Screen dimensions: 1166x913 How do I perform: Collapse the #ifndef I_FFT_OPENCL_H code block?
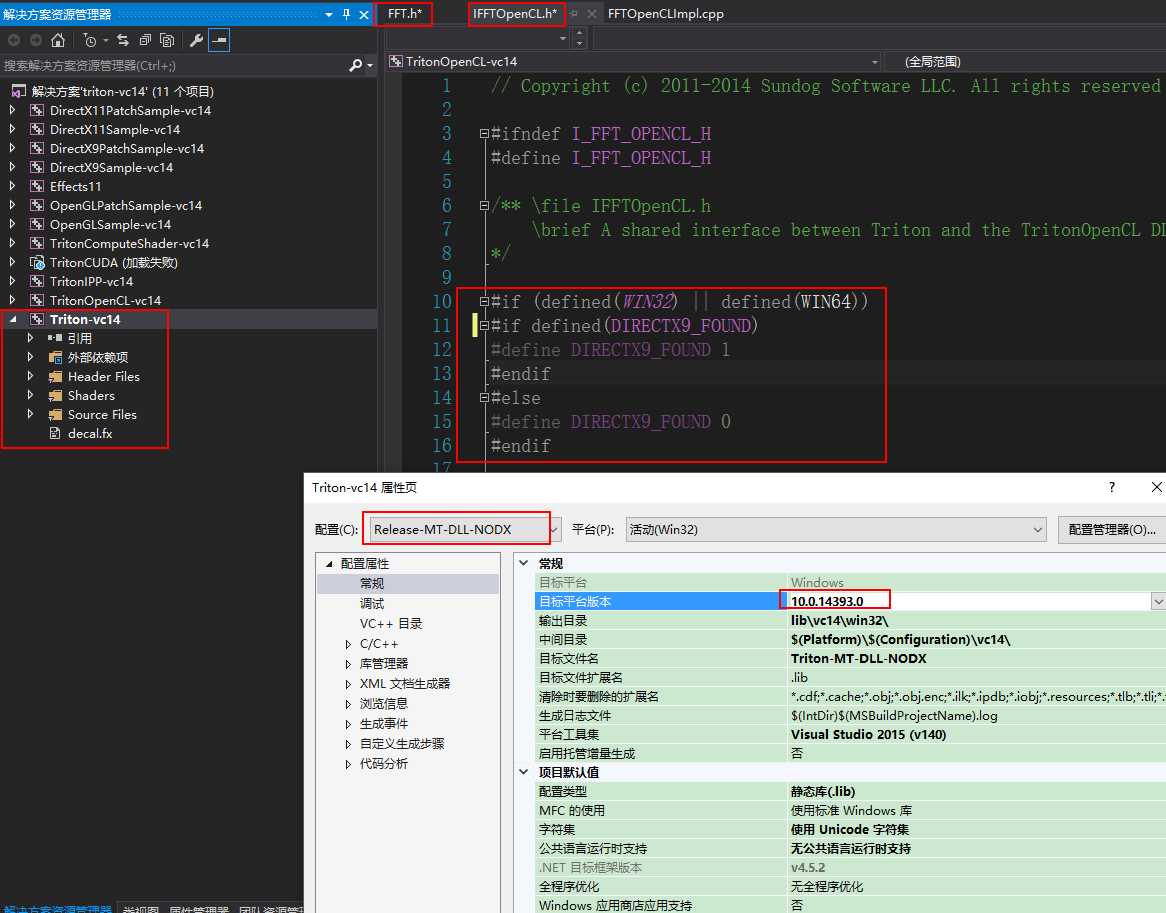(x=484, y=134)
